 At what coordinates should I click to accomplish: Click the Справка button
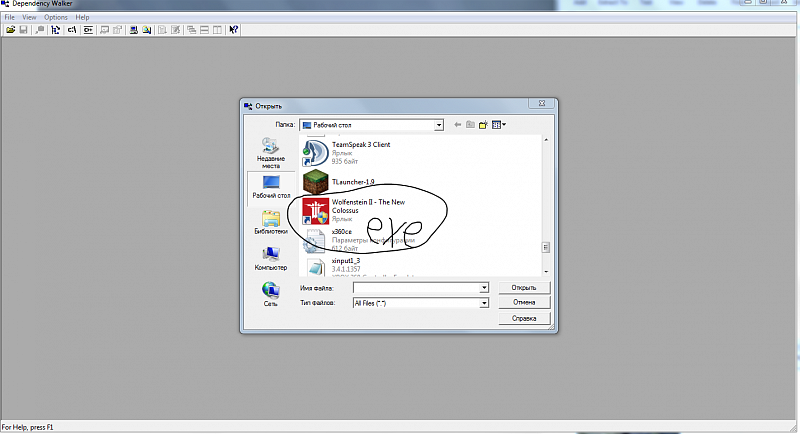pyautogui.click(x=524, y=318)
